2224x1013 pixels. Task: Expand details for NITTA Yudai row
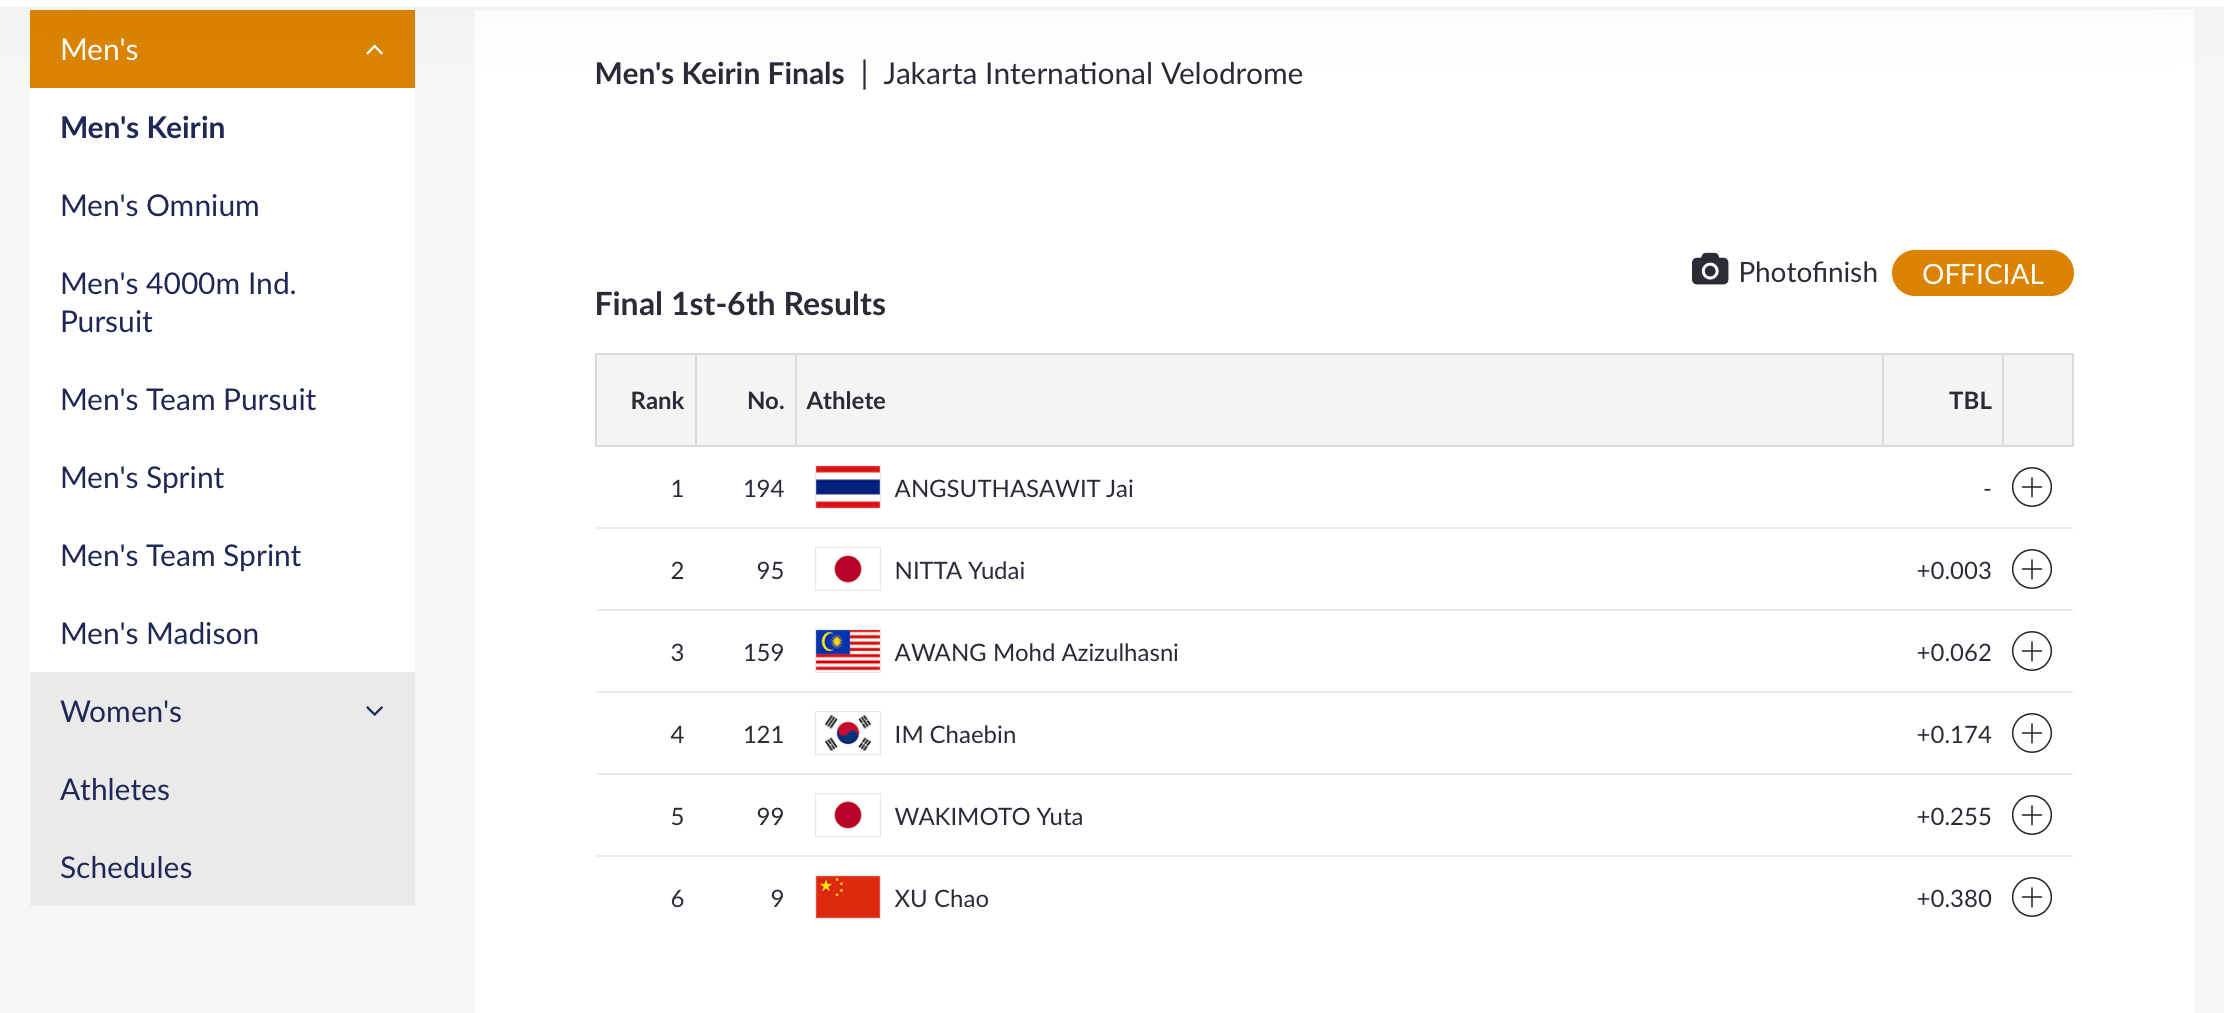2031,569
